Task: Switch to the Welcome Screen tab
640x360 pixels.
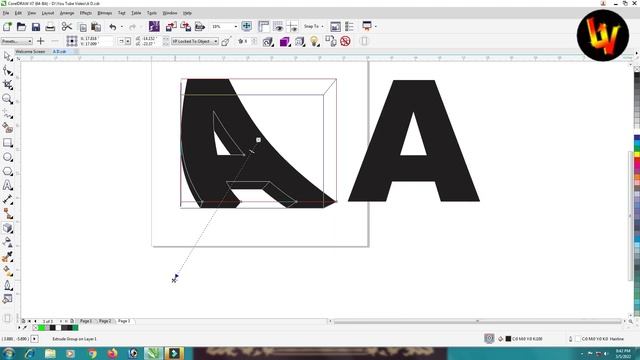Action: click(30, 52)
